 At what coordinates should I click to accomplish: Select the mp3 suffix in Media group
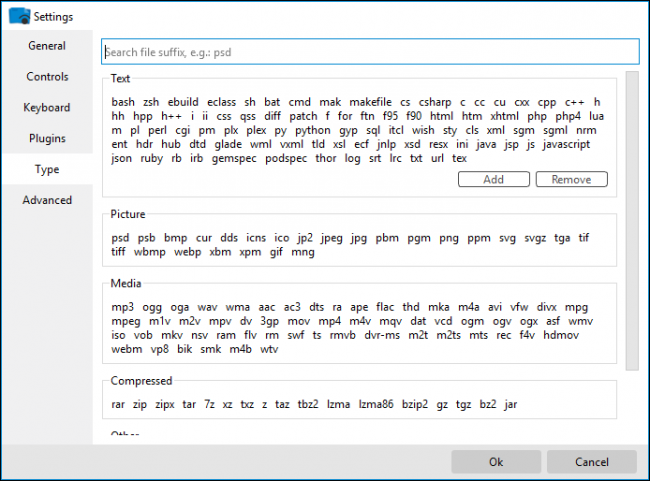[123, 306]
